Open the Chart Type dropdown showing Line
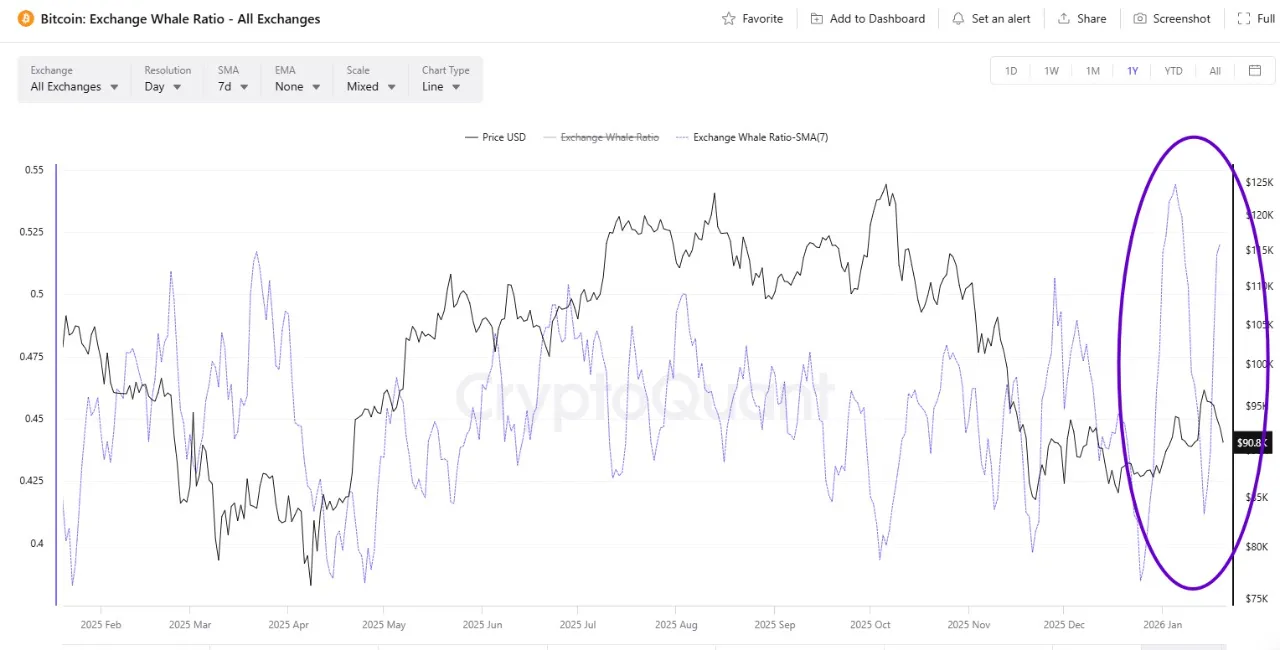1280x650 pixels. [440, 86]
